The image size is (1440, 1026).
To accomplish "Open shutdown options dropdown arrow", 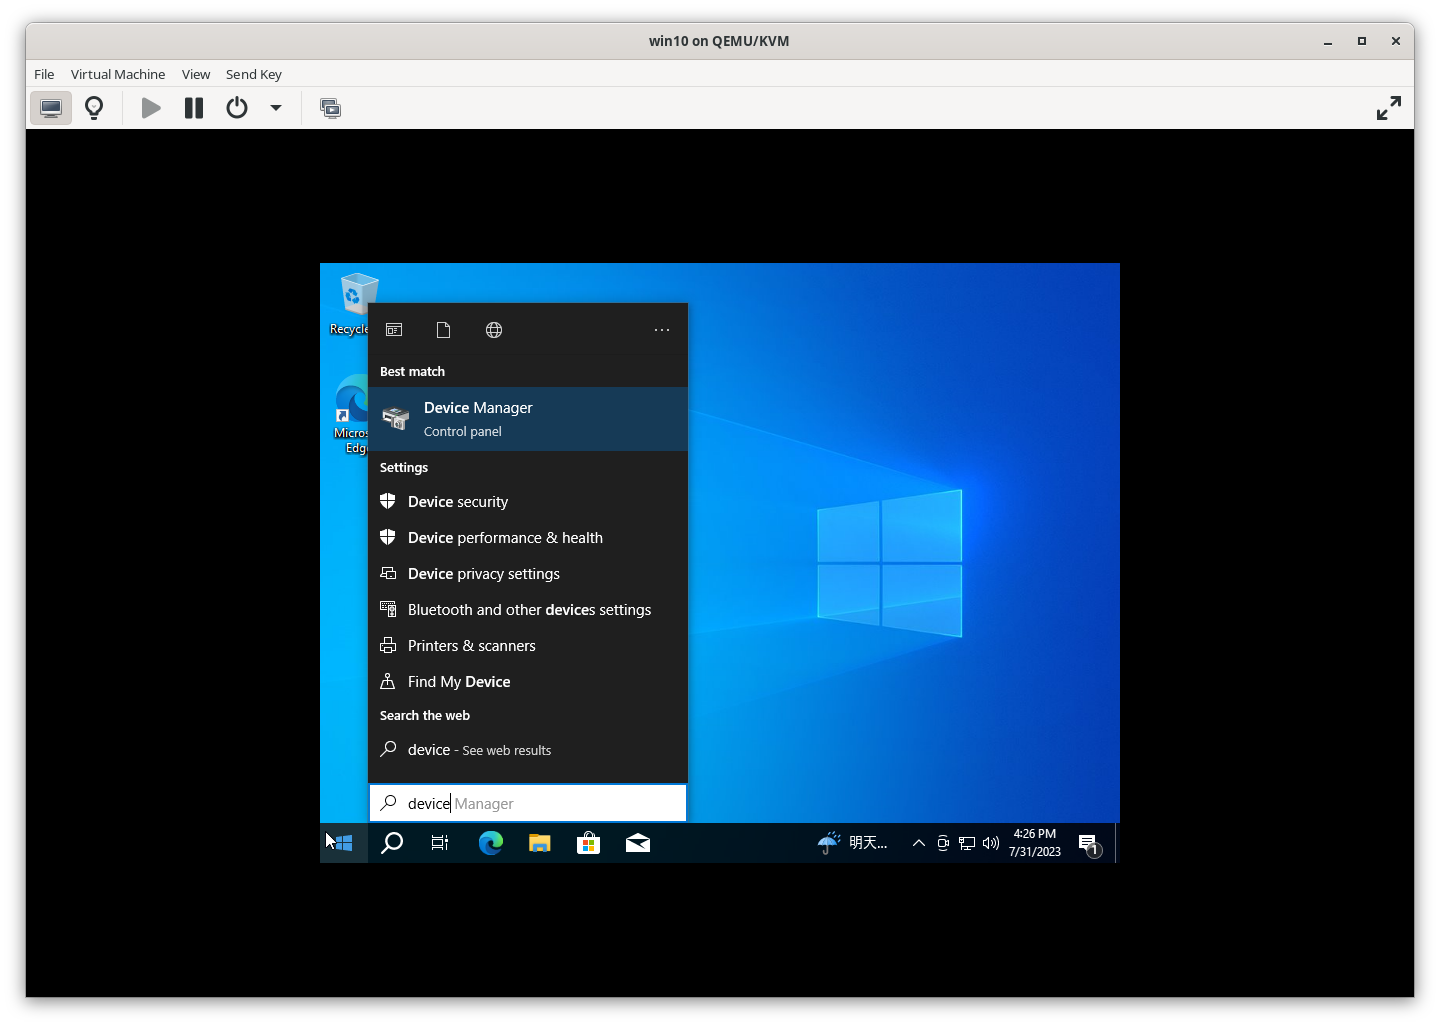I will [x=276, y=108].
